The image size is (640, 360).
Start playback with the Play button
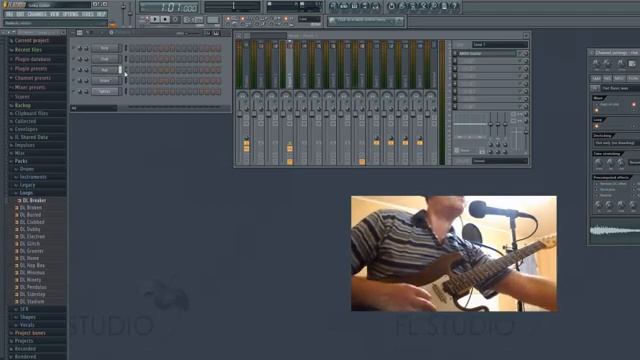155,19
